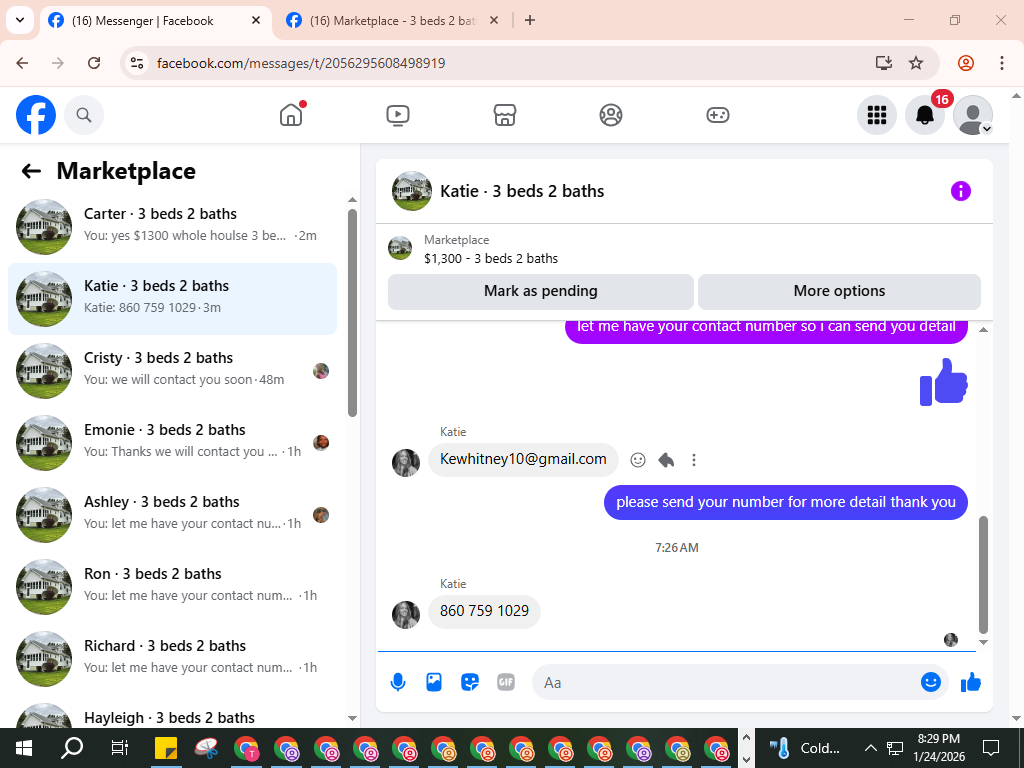Attach a photo file icon
1024x768 pixels.
click(434, 682)
